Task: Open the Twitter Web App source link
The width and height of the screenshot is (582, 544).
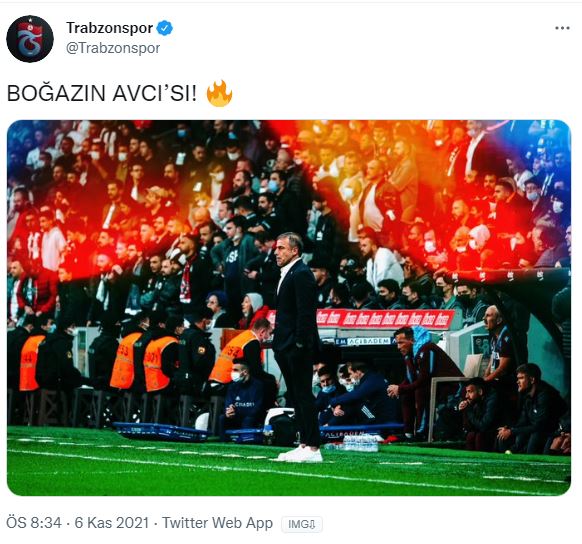Action: (218, 522)
